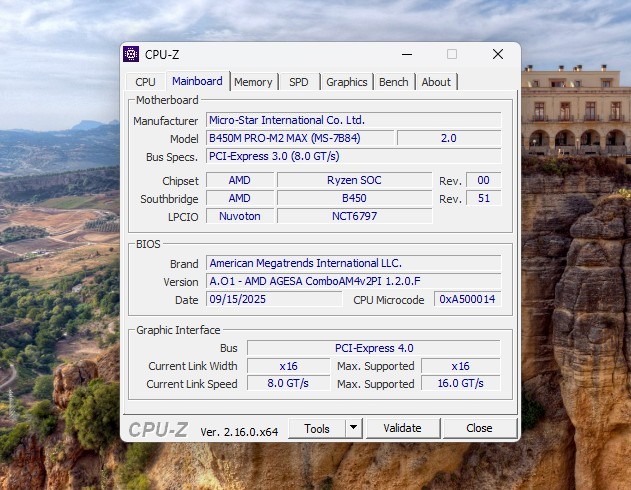Minimize the CPU-Z window

[x=406, y=54]
